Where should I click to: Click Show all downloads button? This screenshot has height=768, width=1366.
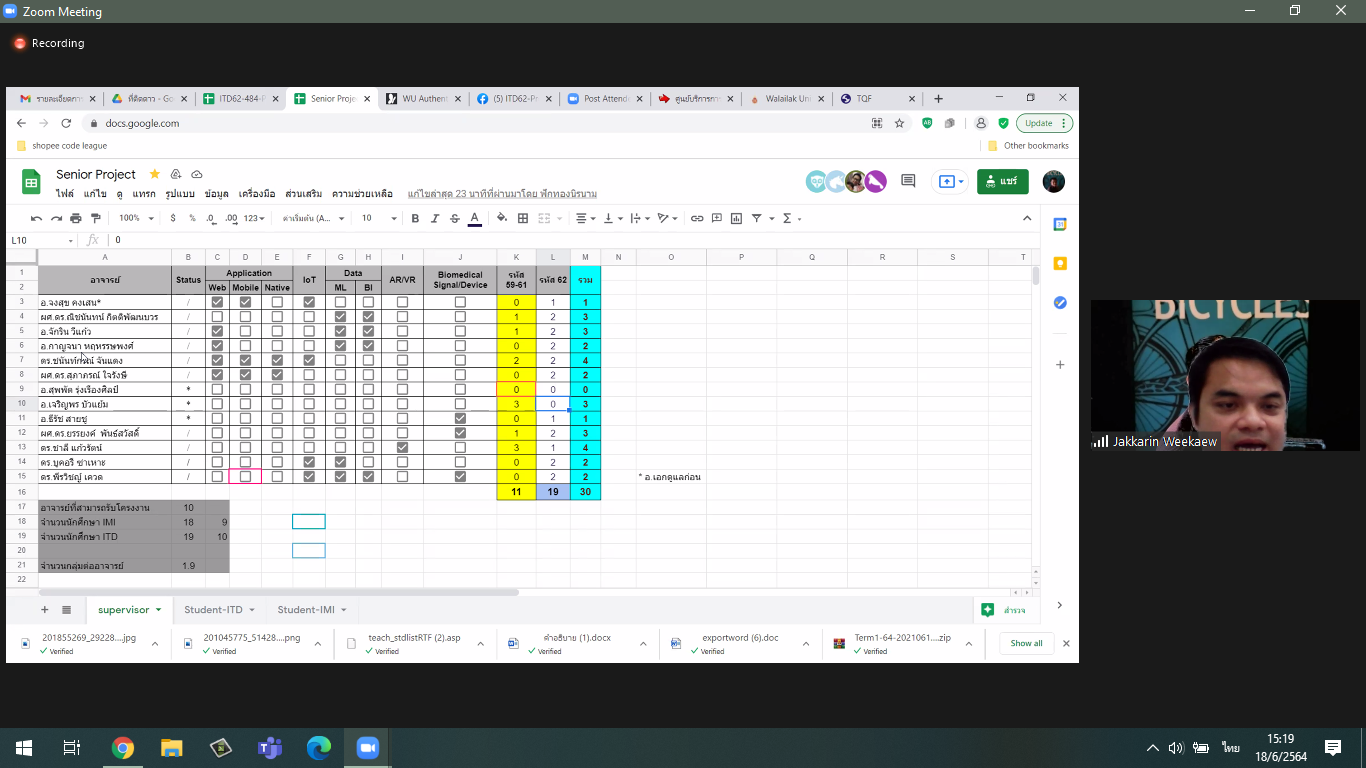point(1026,643)
